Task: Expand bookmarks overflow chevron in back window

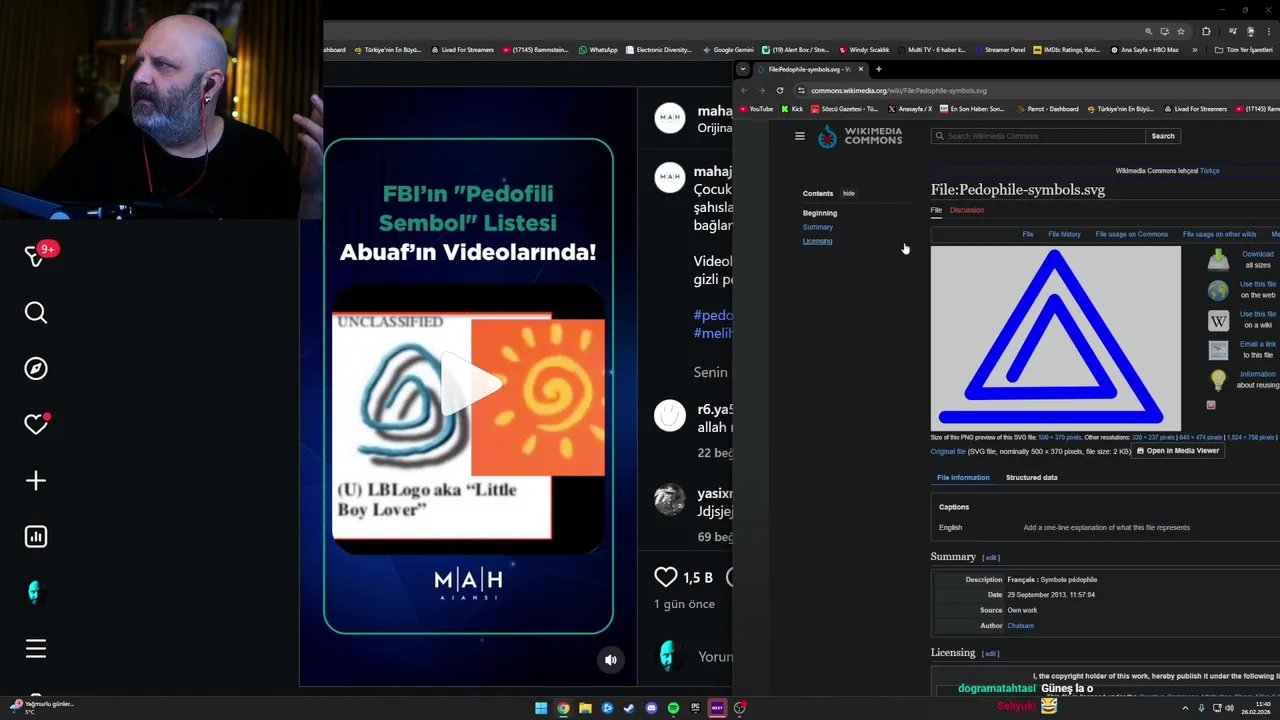Action: tap(1194, 50)
